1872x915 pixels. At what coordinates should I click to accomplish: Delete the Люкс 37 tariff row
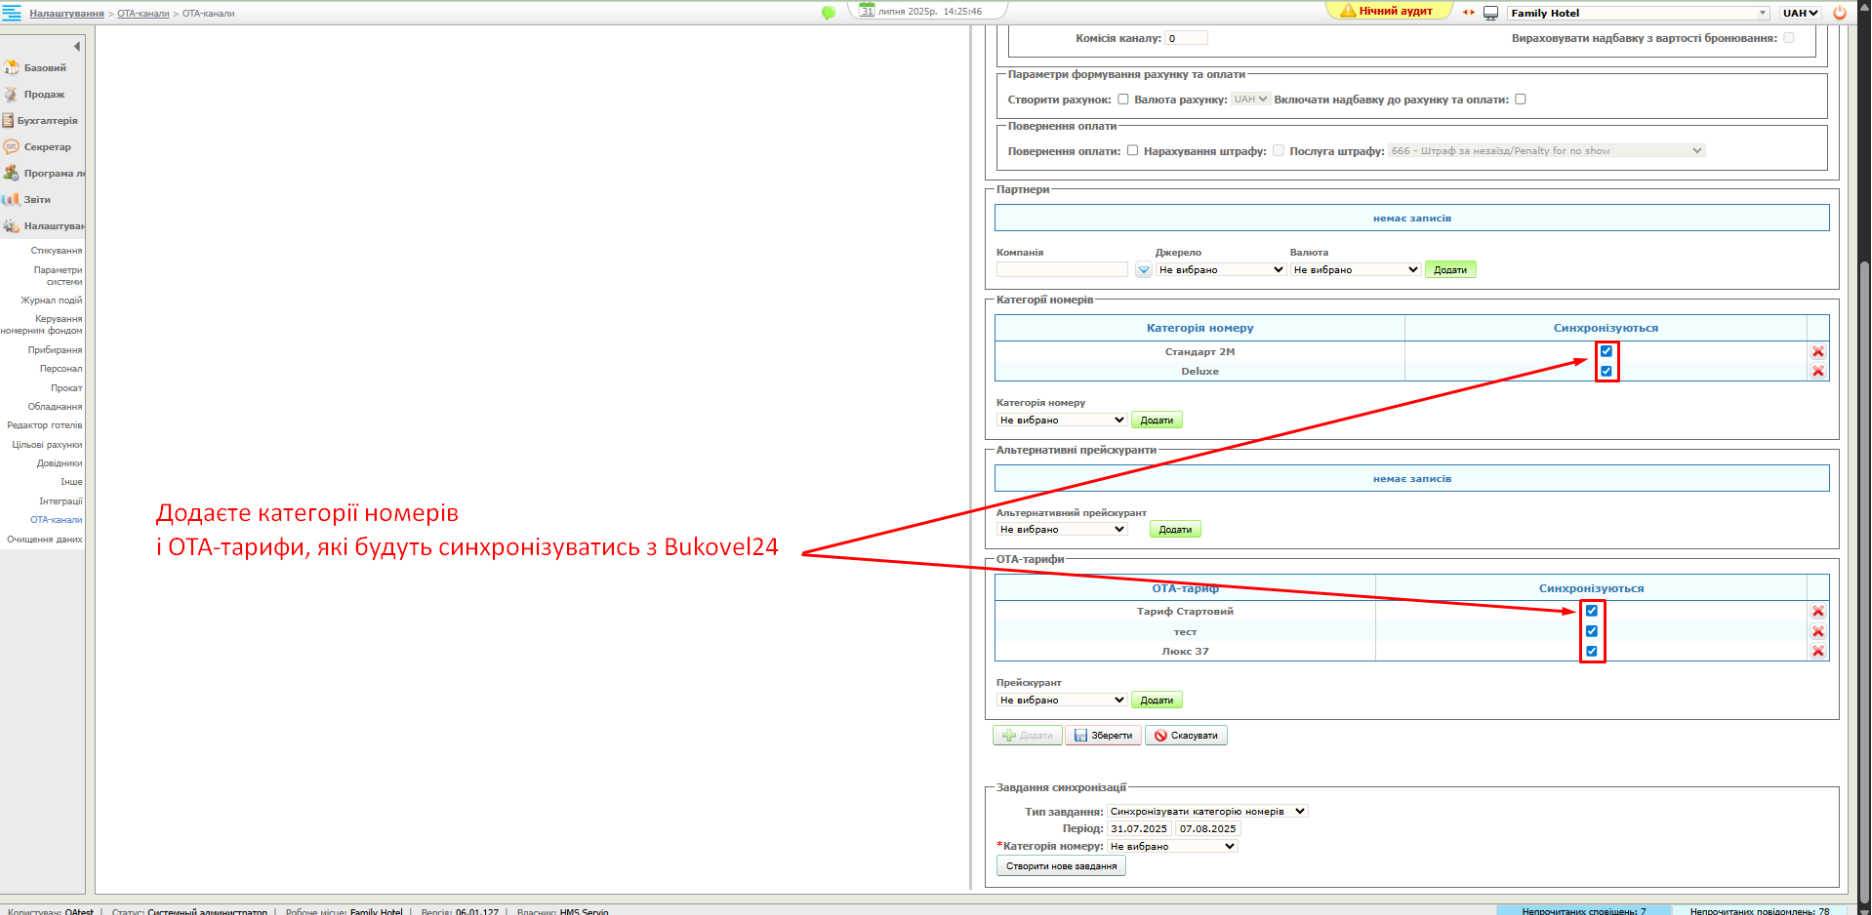[x=1817, y=651]
